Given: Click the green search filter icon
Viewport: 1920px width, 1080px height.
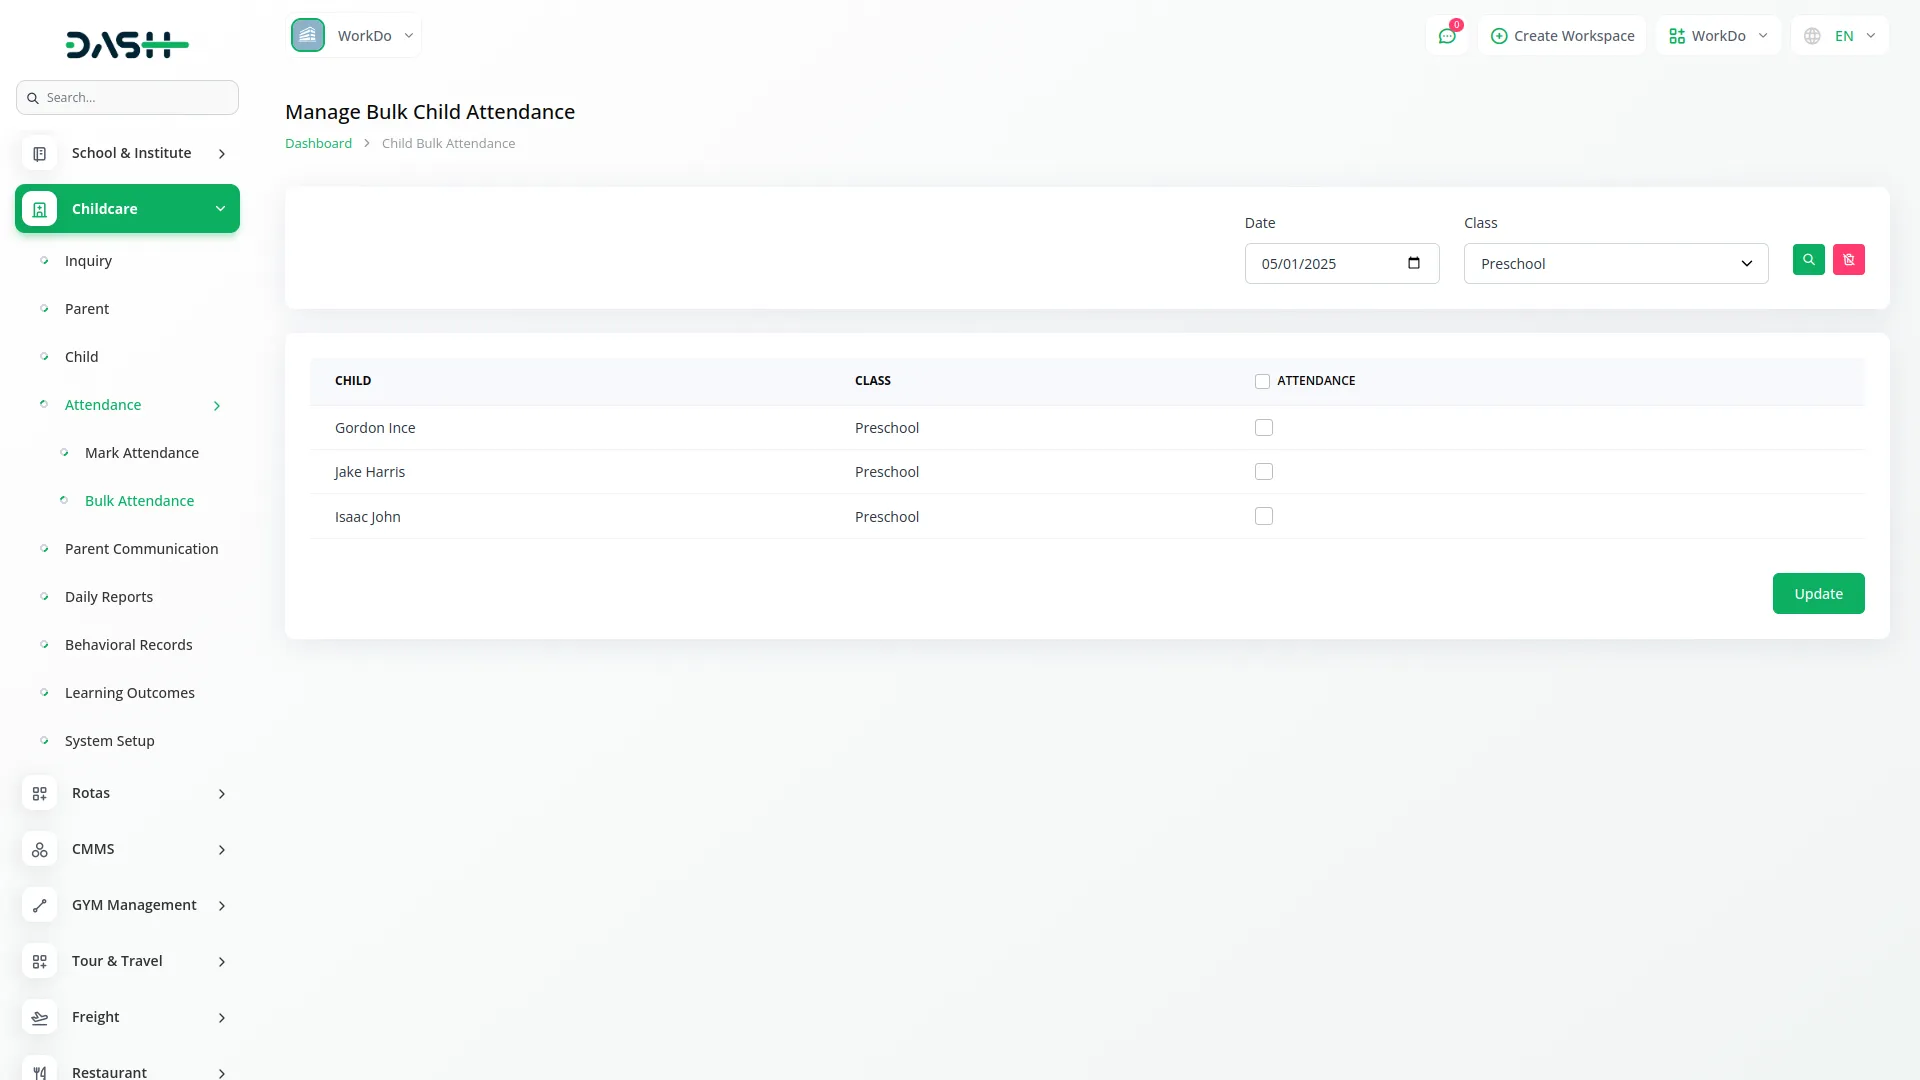Looking at the screenshot, I should click(1808, 260).
